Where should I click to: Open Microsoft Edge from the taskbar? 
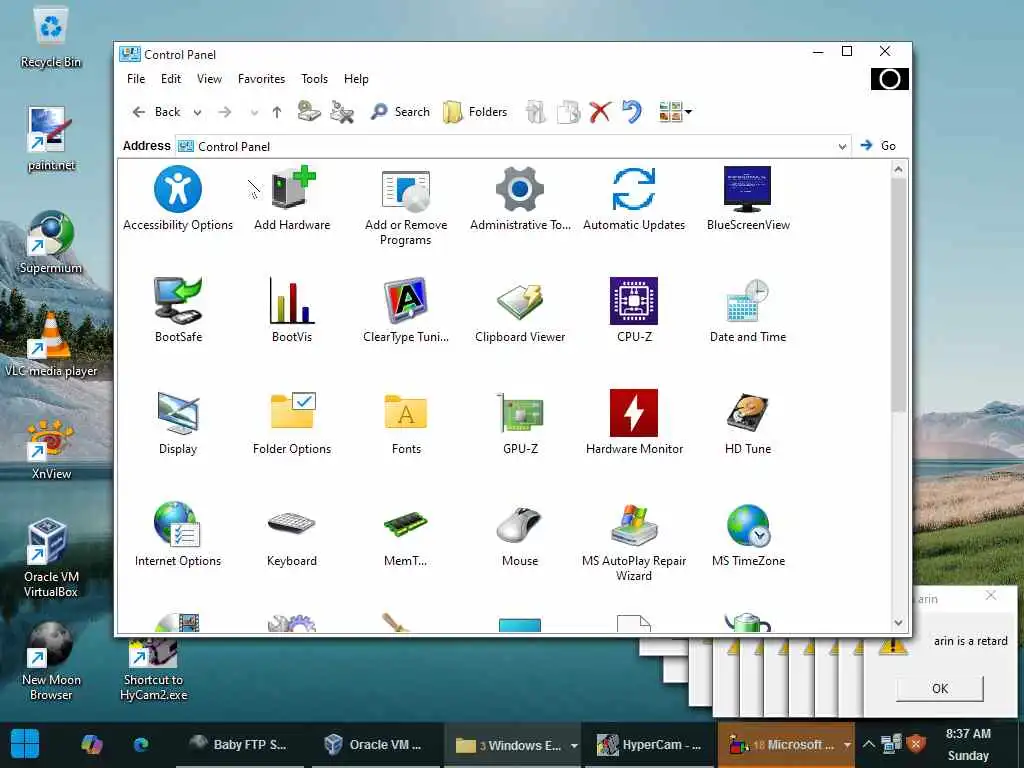[x=141, y=744]
